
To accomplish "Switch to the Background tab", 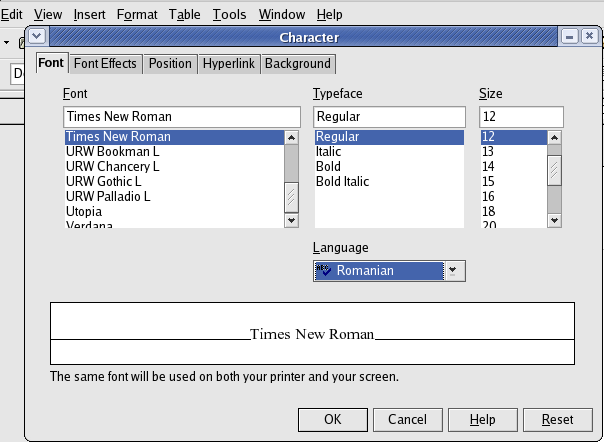I will click(x=298, y=64).
